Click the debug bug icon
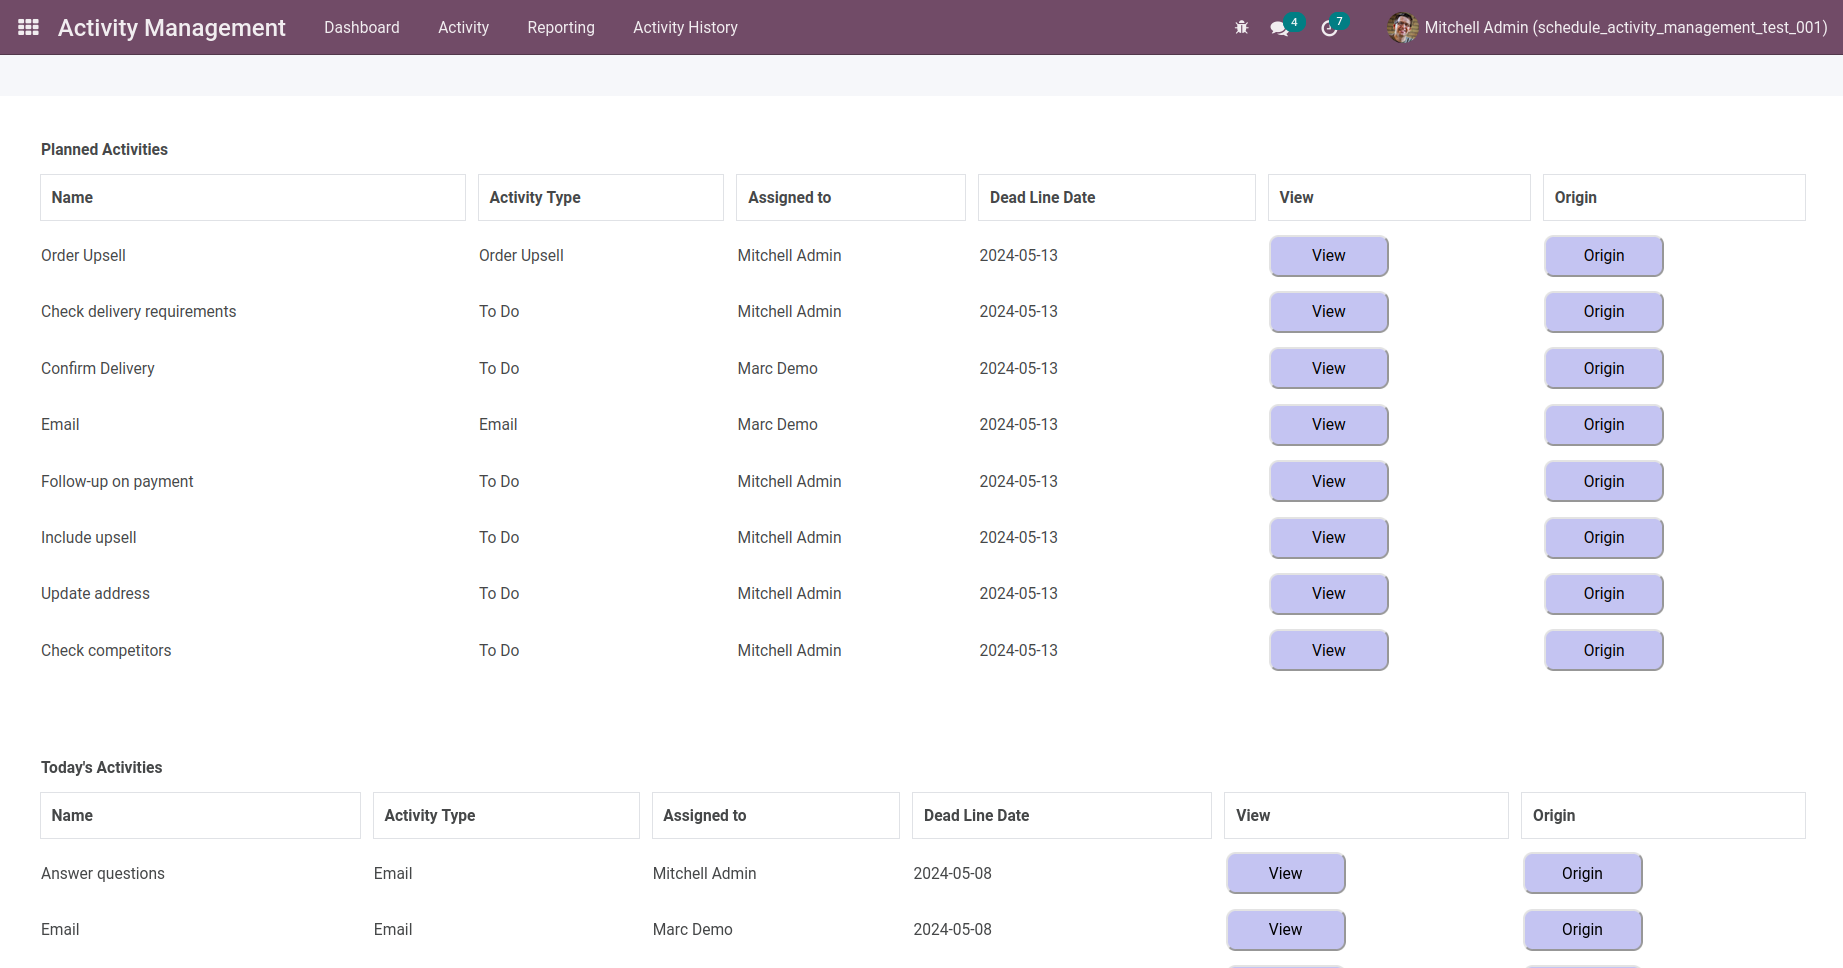This screenshot has height=968, width=1843. click(x=1242, y=28)
